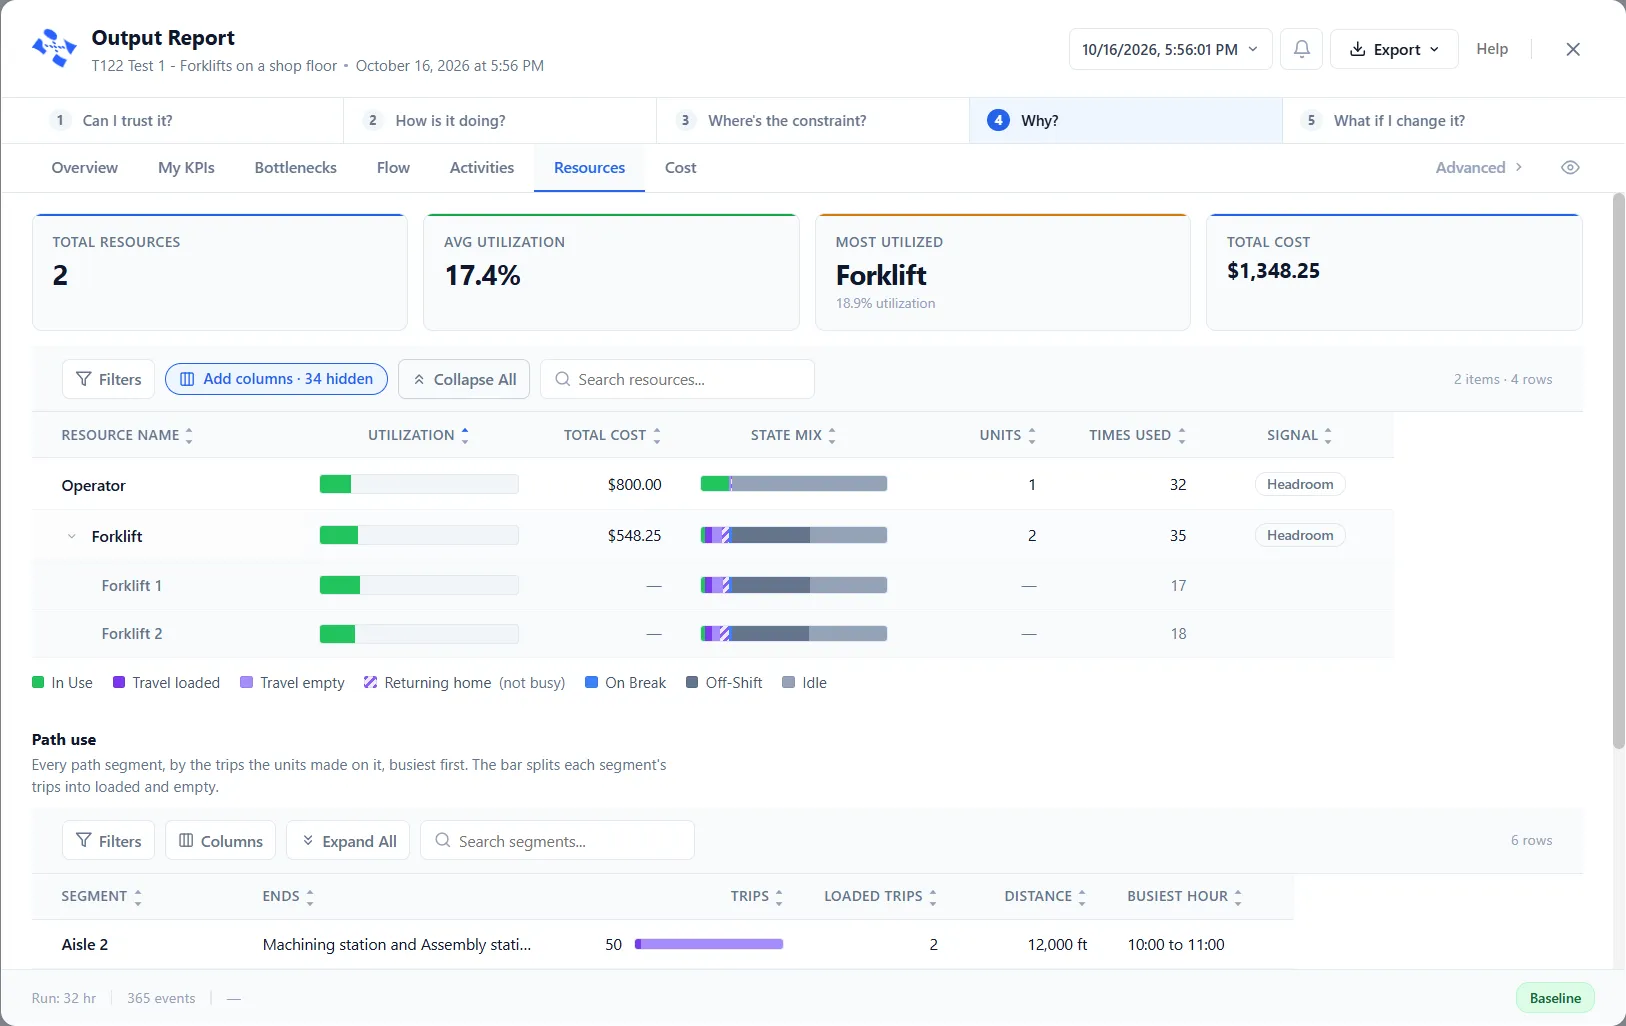Sort by the Resource Name column arrows
Viewport: 1626px width, 1026px height.
pos(189,435)
